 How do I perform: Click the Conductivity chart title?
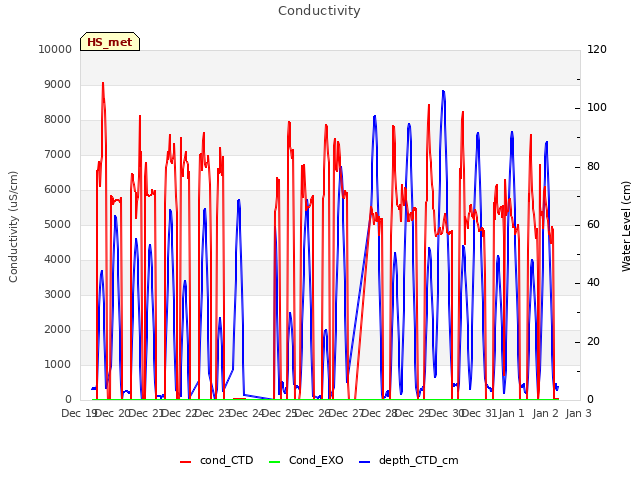pyautogui.click(x=319, y=11)
